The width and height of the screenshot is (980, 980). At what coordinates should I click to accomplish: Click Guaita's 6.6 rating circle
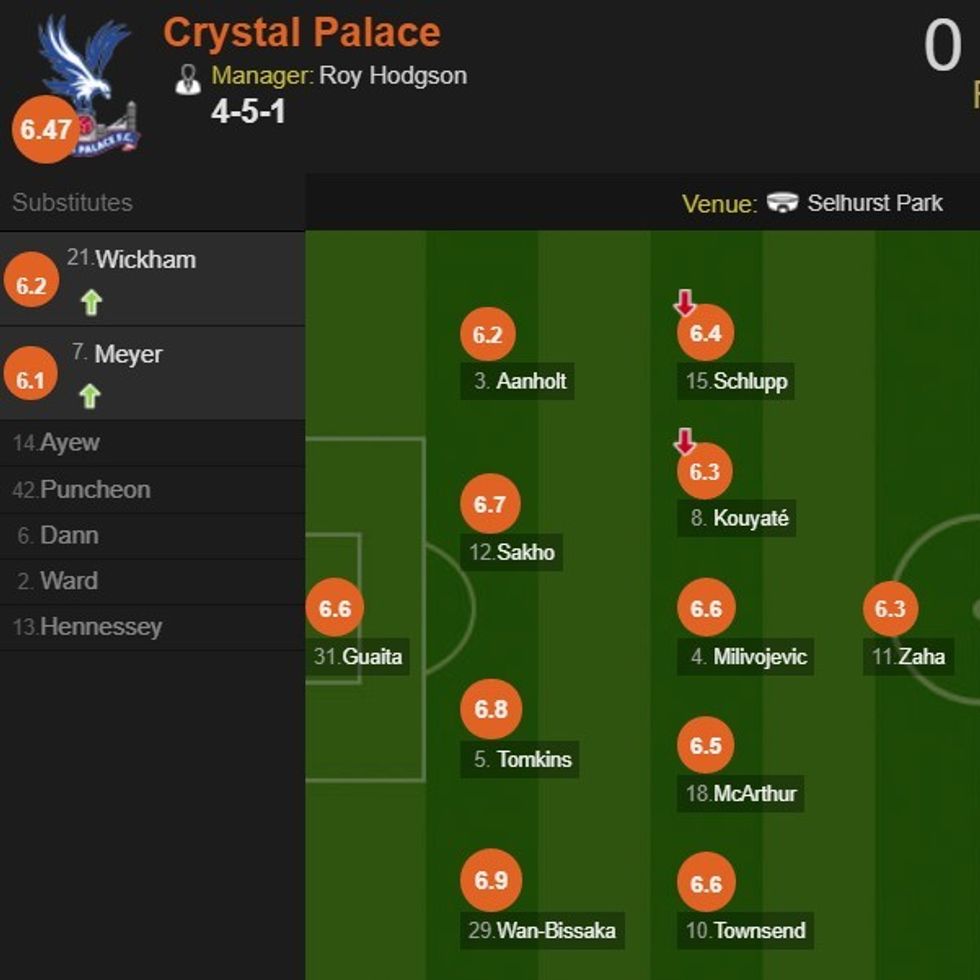point(334,608)
